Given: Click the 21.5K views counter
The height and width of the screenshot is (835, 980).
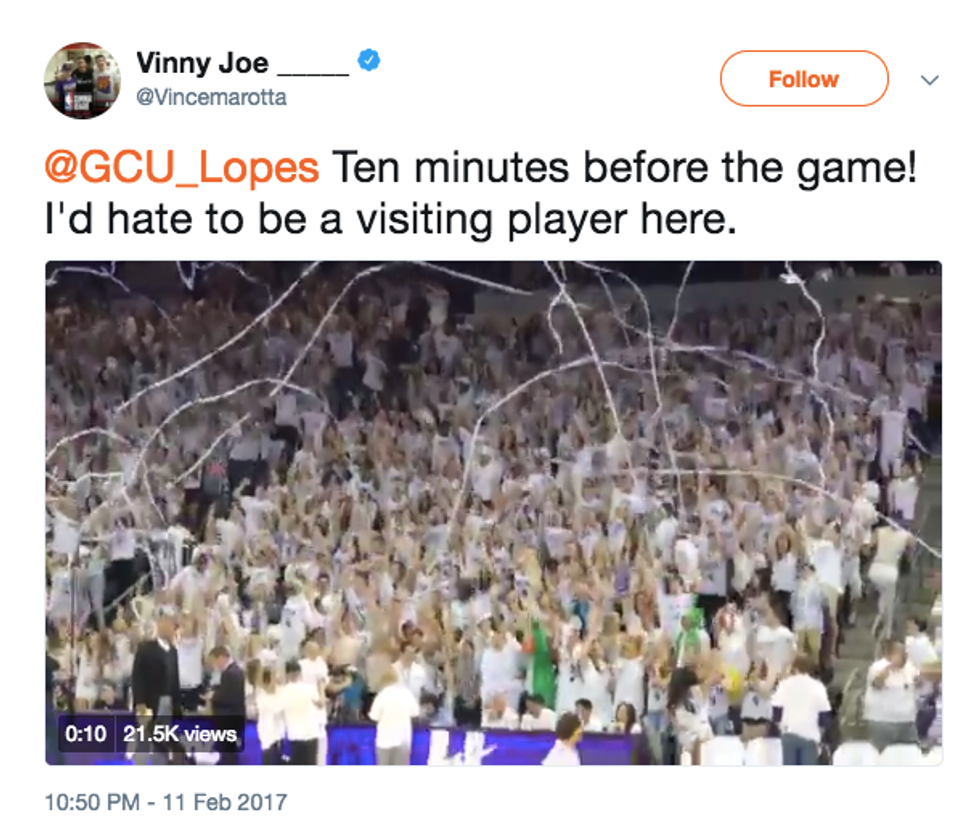Looking at the screenshot, I should (180, 735).
